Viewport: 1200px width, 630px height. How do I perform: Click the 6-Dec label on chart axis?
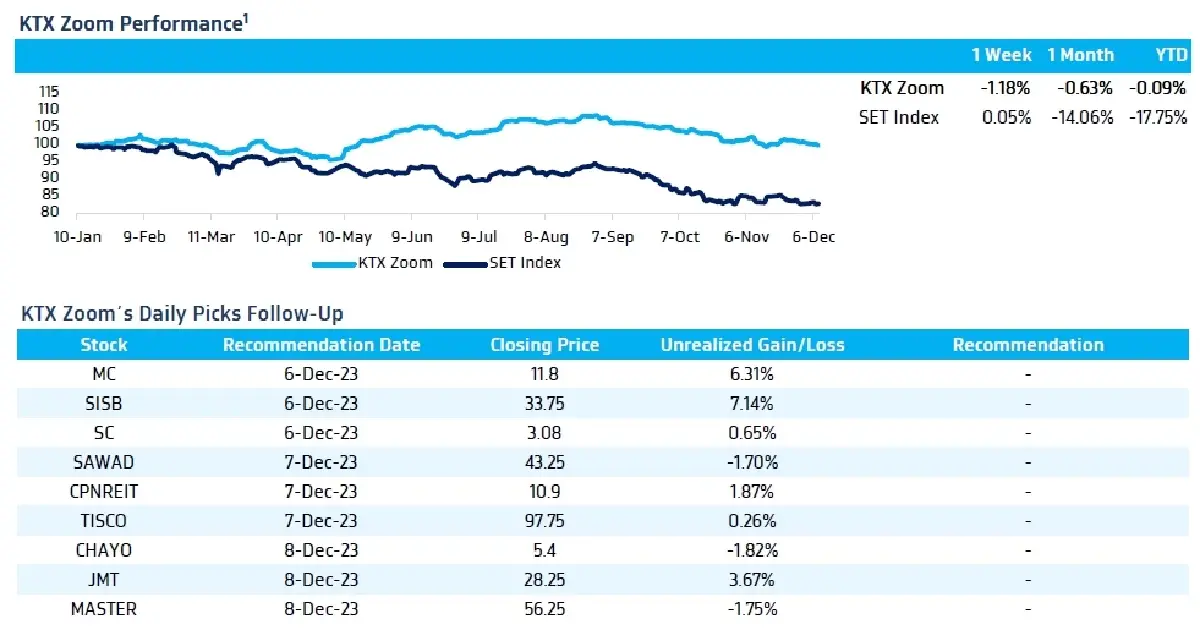pyautogui.click(x=812, y=237)
